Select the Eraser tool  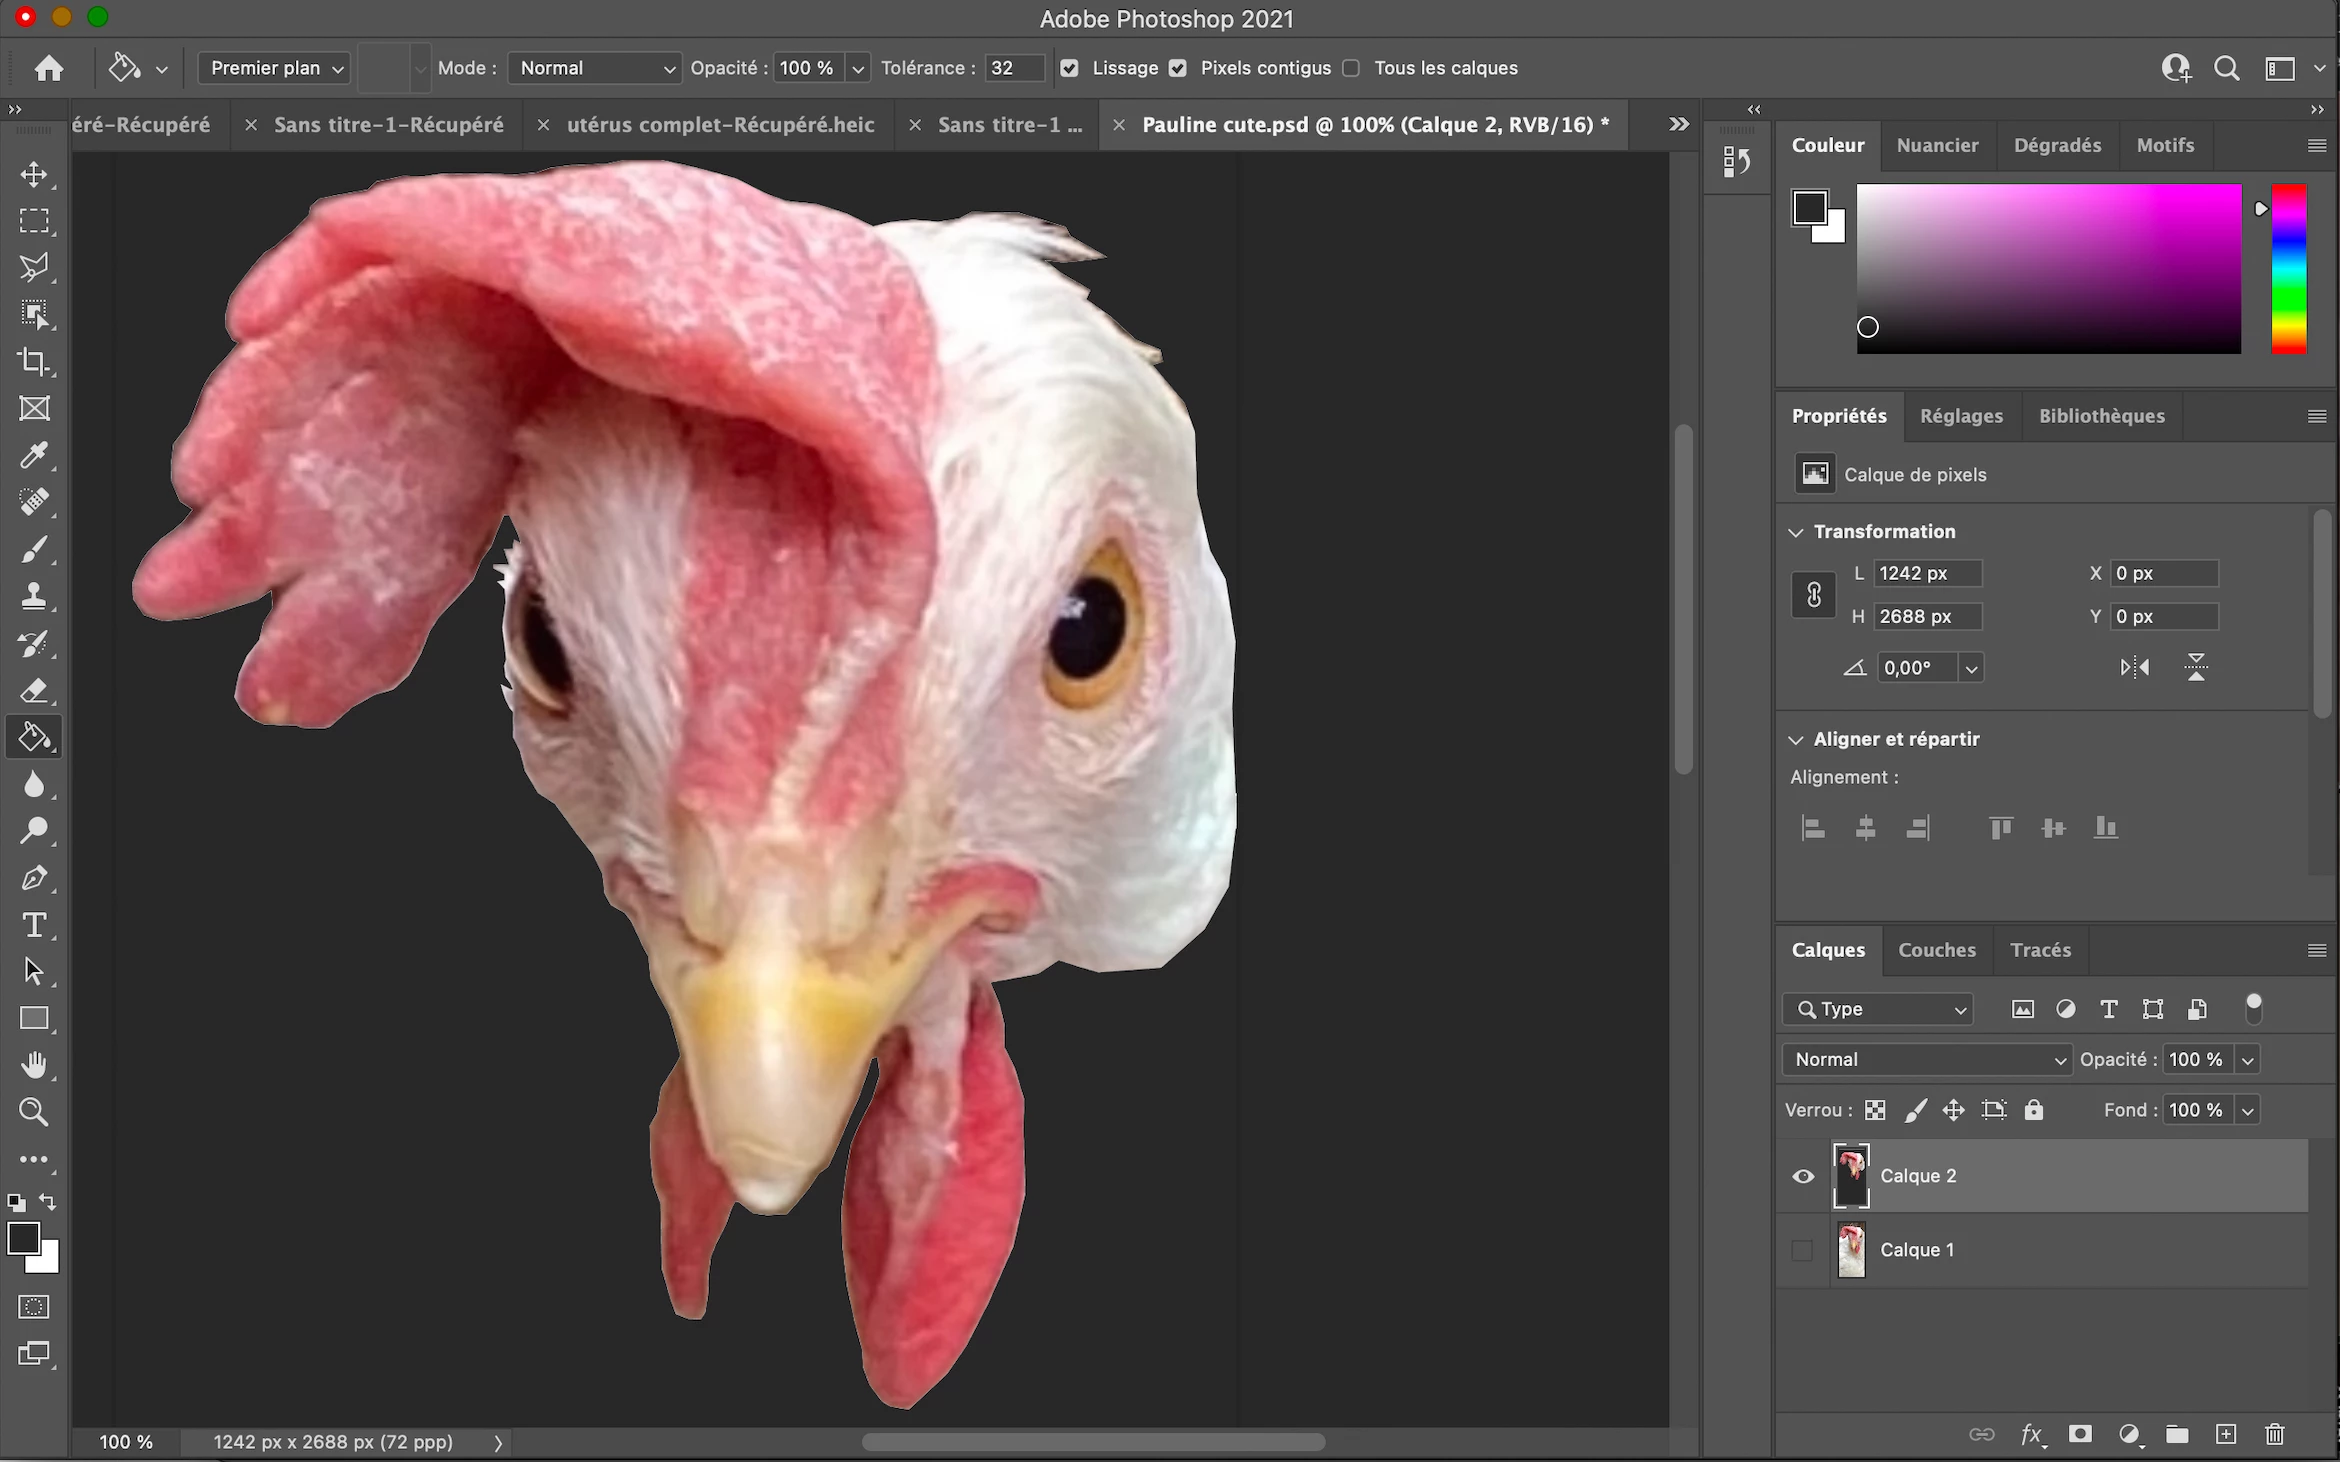(x=34, y=691)
